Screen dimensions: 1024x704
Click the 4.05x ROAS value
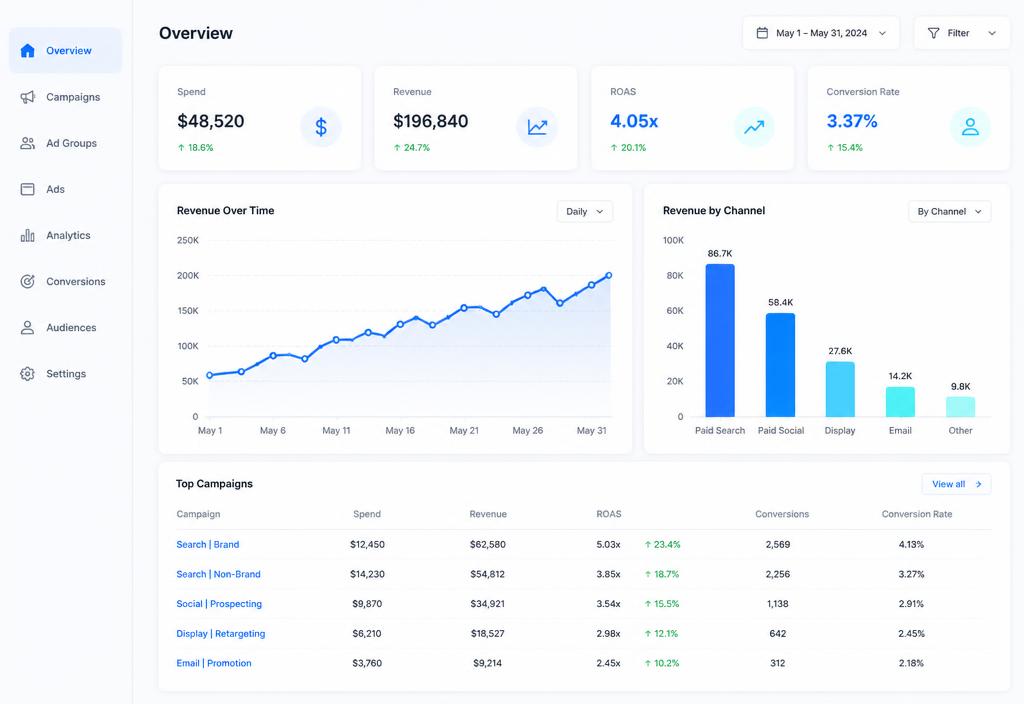point(634,121)
